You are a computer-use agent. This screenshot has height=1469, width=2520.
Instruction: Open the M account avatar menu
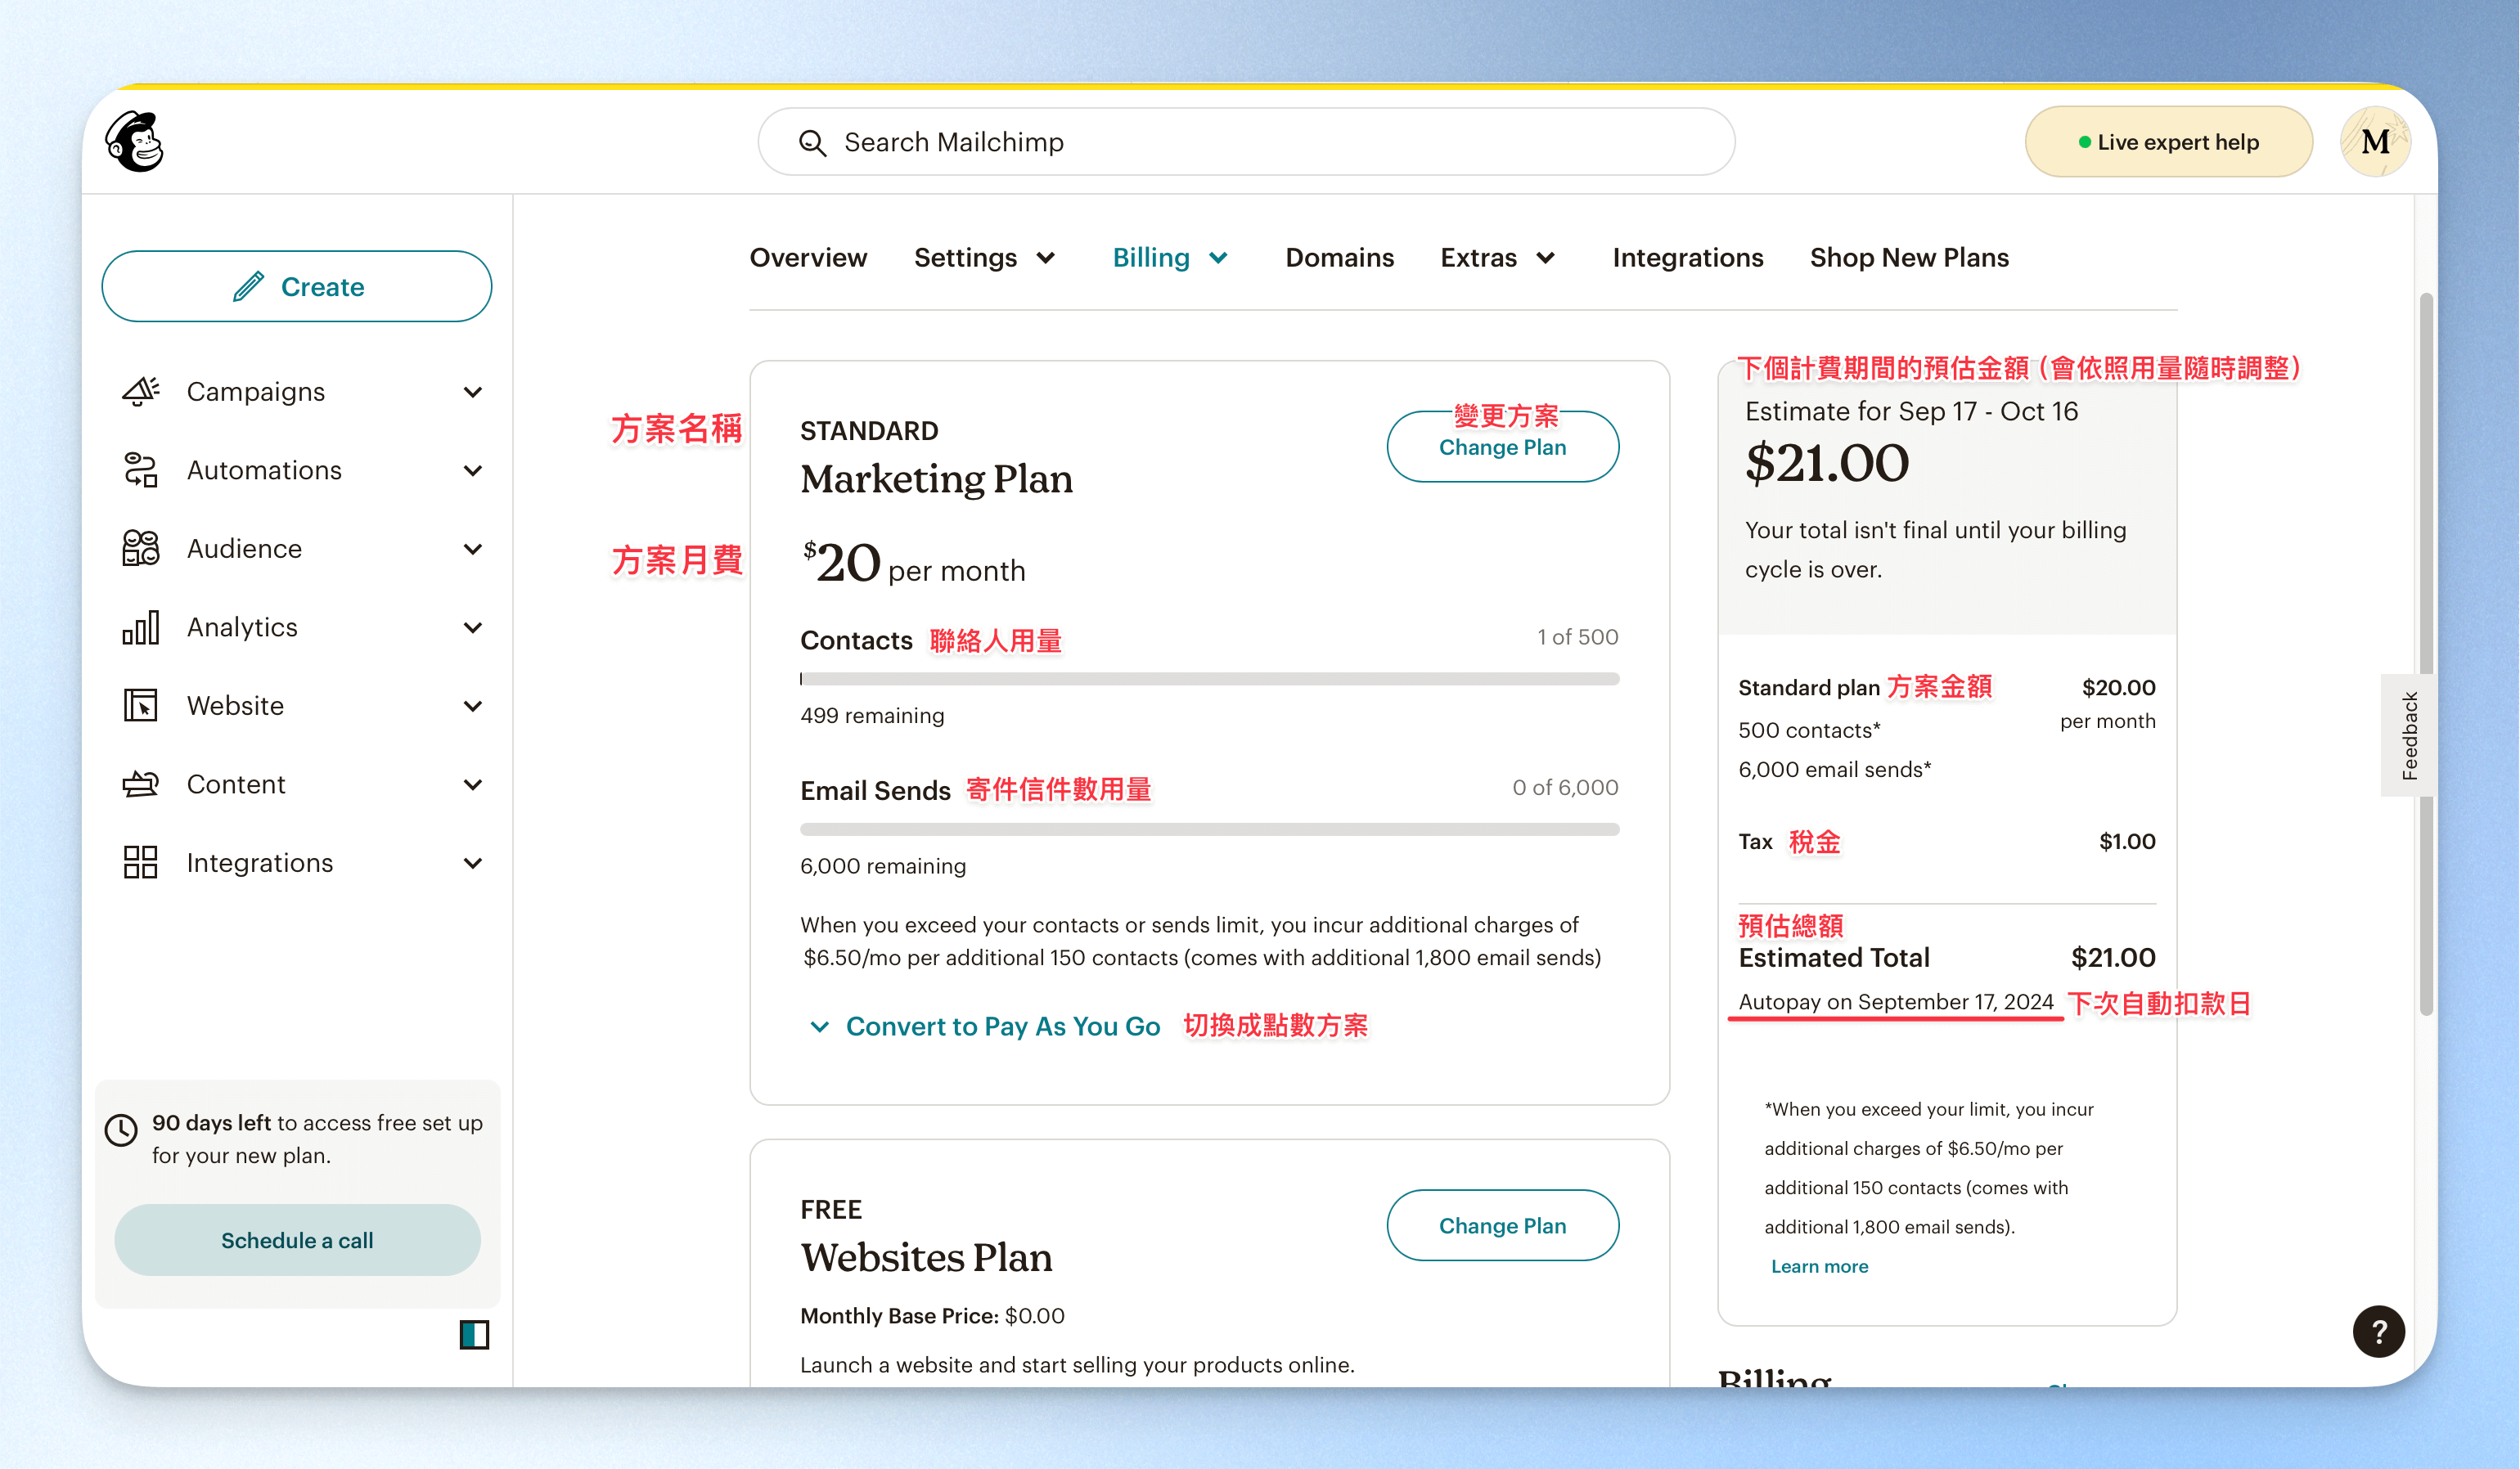click(x=2375, y=142)
